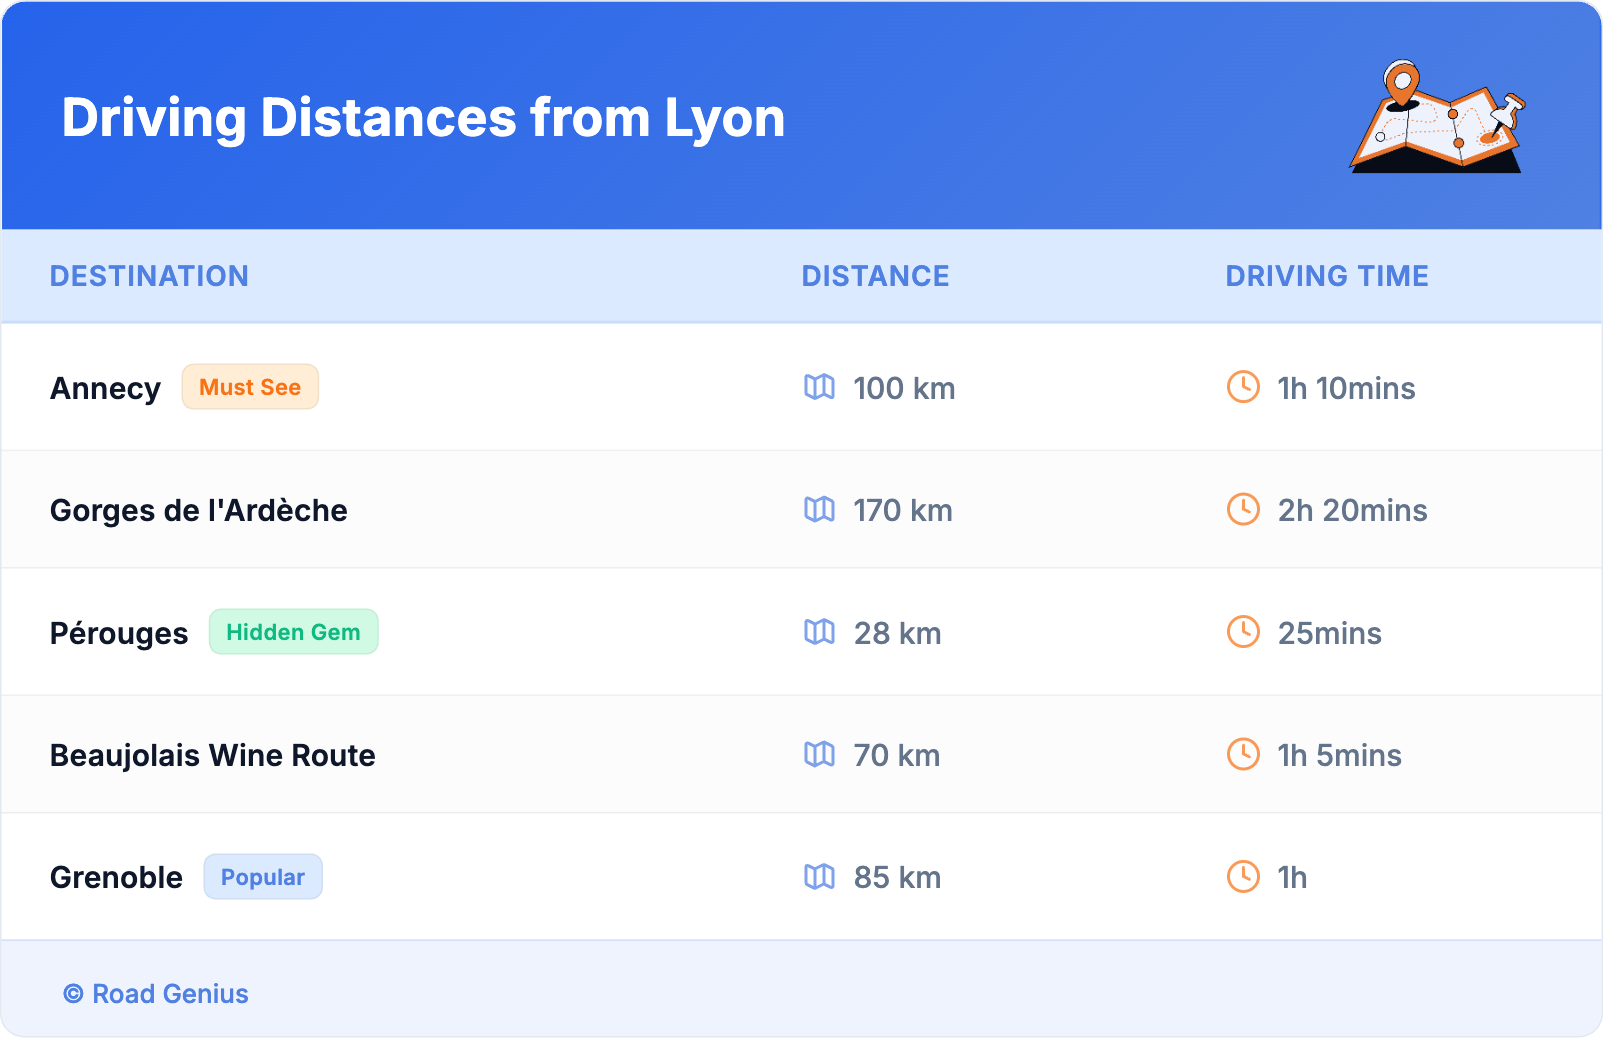Select the Gorges de l'Ardèche destination

click(199, 510)
